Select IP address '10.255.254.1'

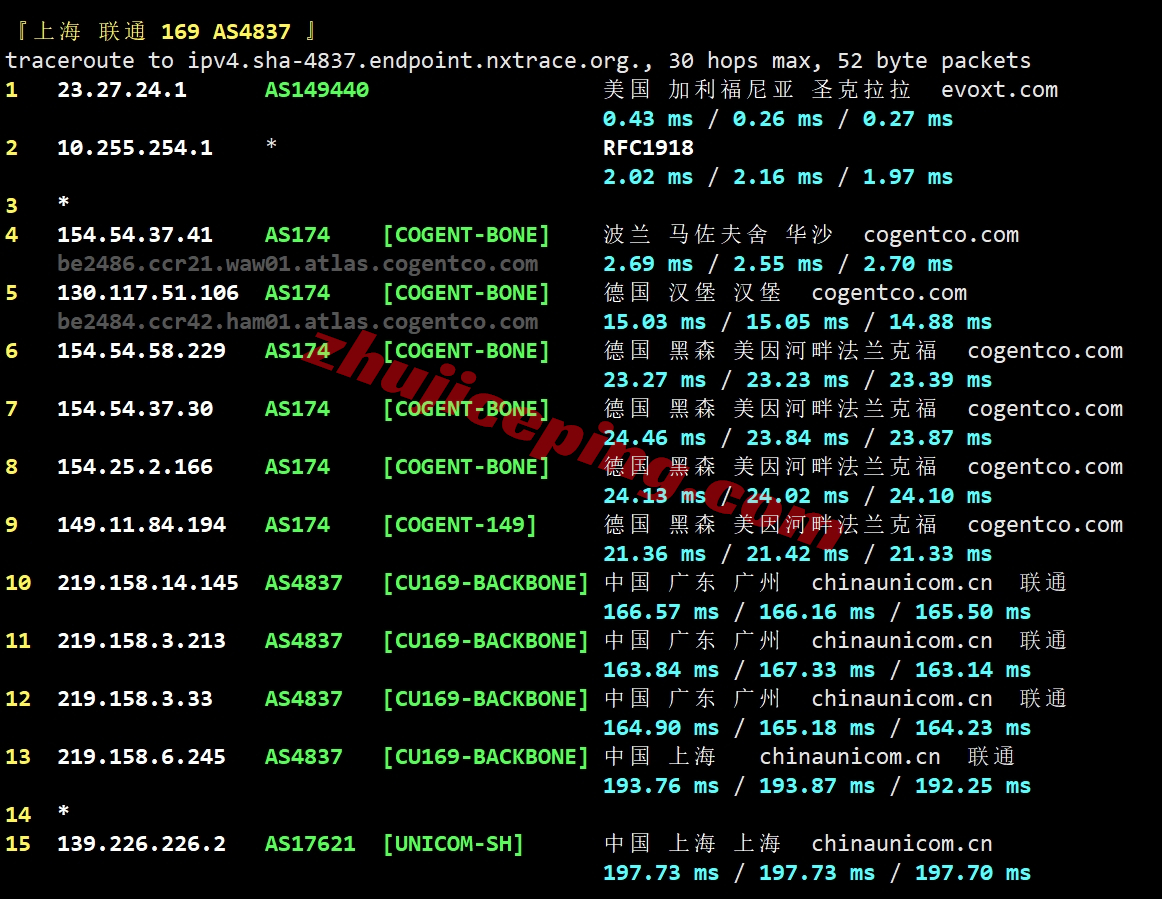click(135, 147)
